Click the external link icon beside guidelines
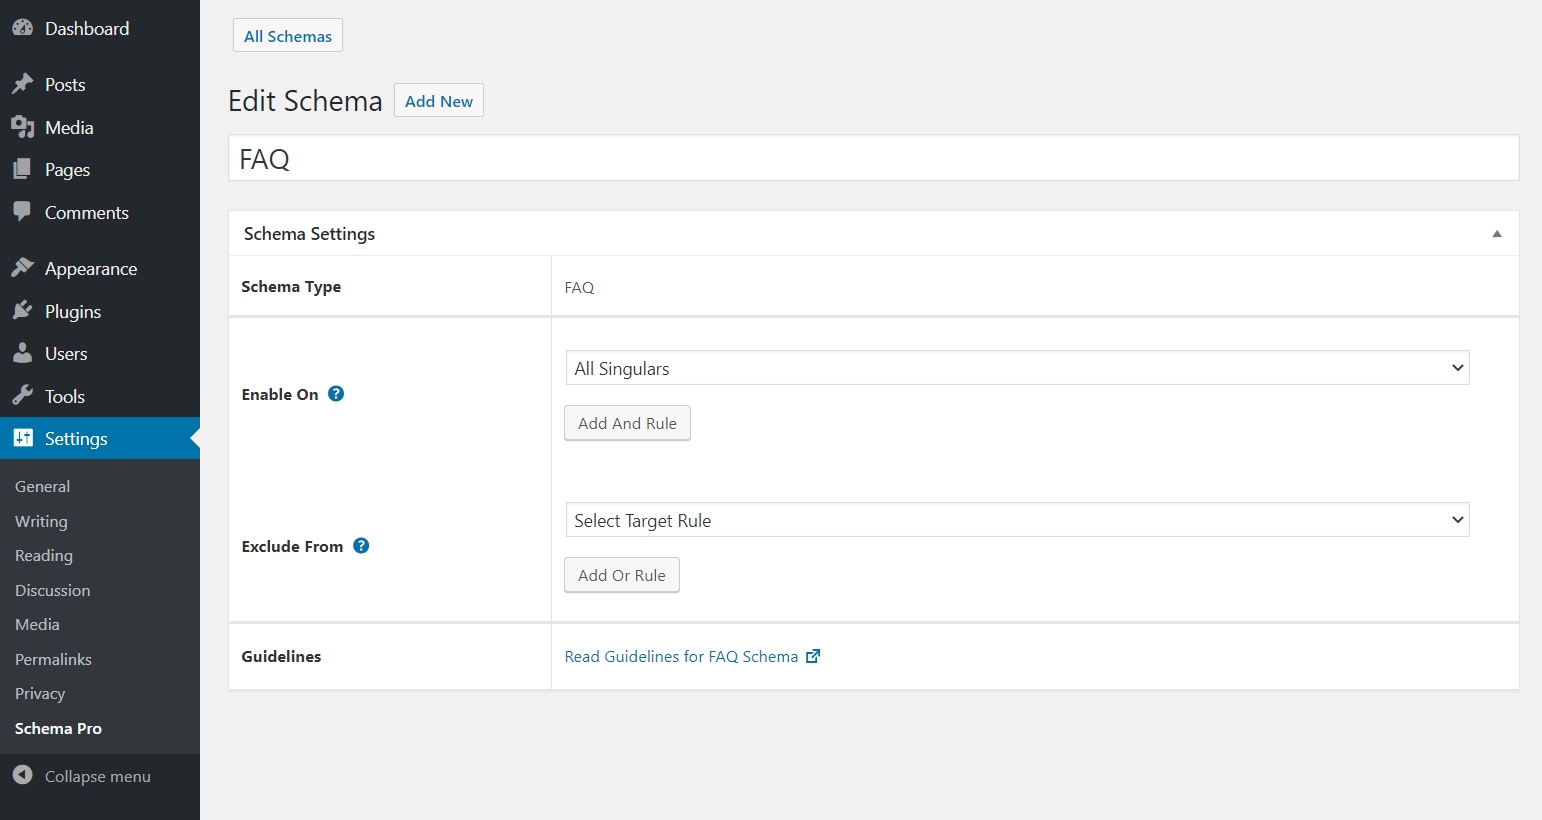Image resolution: width=1542 pixels, height=820 pixels. (x=812, y=655)
